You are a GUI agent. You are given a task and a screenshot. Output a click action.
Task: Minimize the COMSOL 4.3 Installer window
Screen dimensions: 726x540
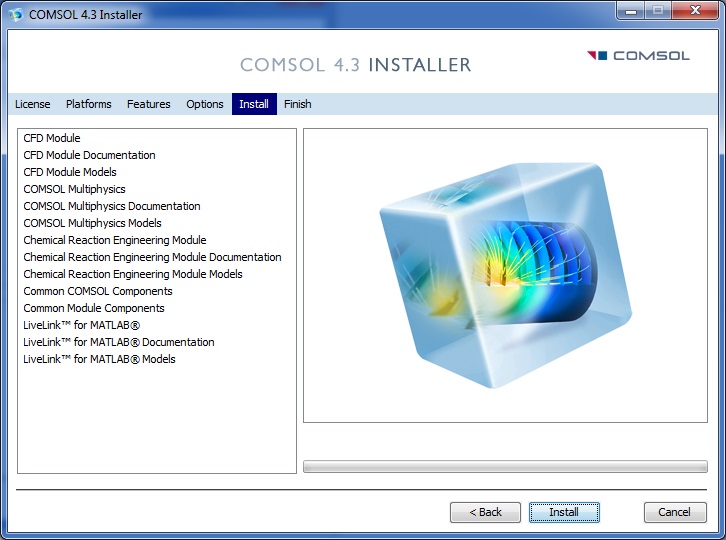[x=631, y=11]
